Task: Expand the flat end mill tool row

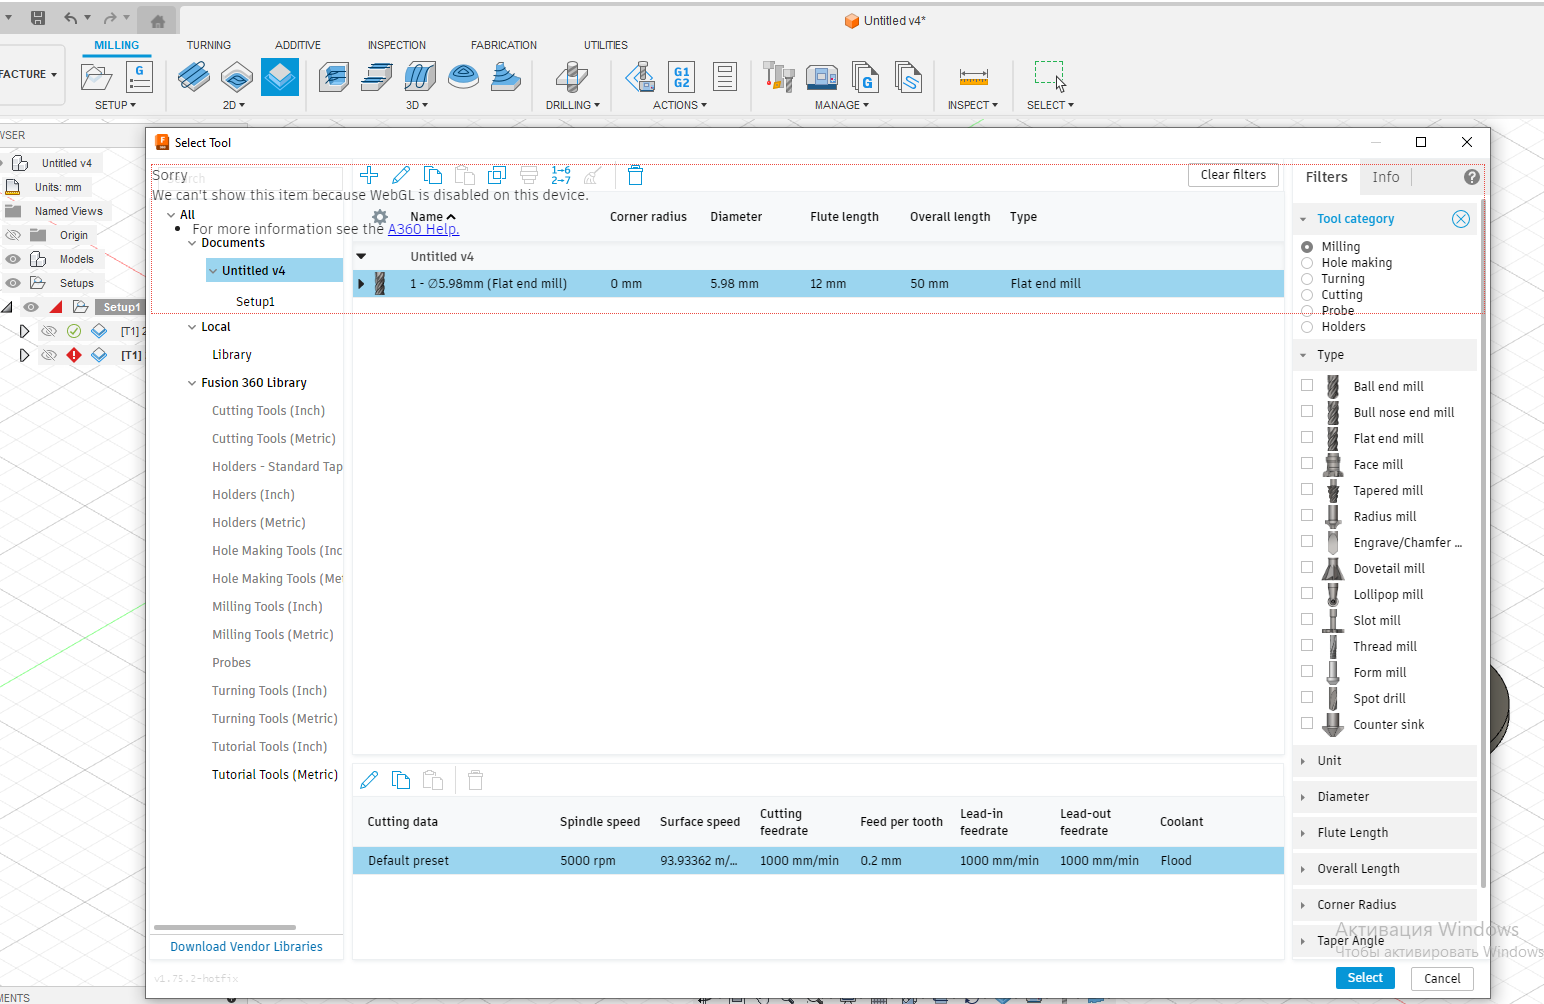Action: tap(361, 284)
